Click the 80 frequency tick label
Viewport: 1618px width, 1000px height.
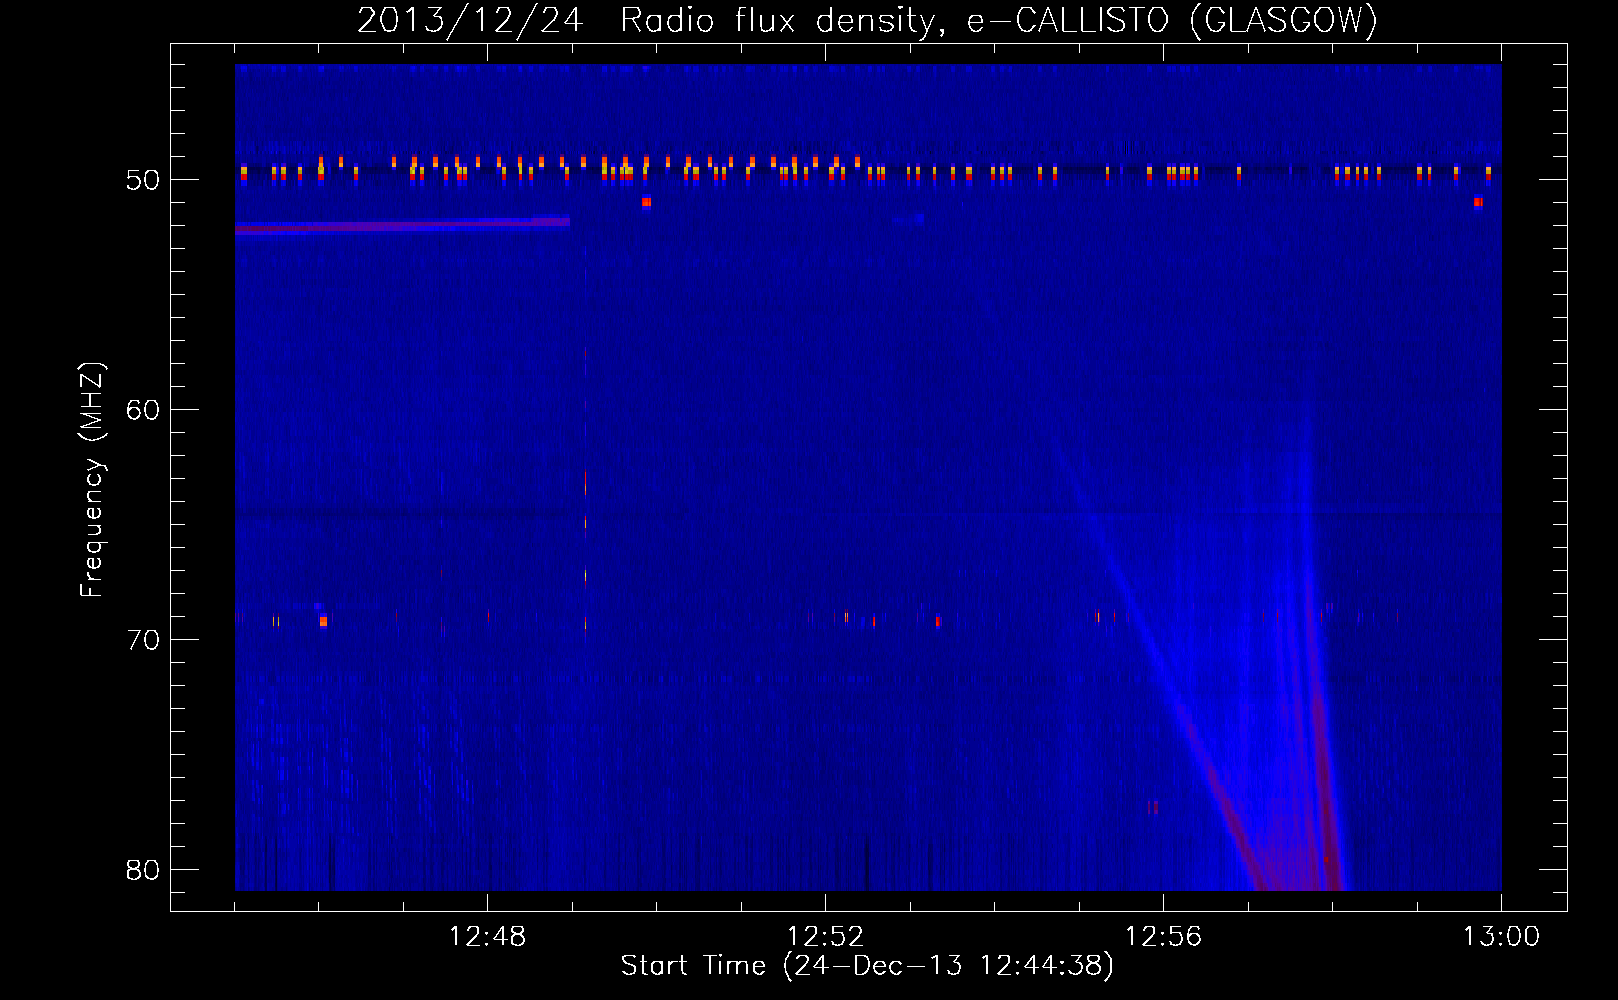click(143, 870)
